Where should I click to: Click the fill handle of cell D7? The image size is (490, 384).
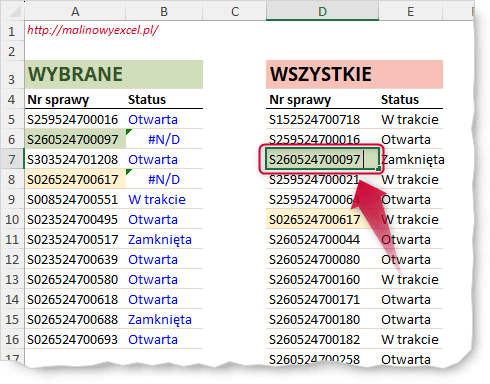(378, 169)
